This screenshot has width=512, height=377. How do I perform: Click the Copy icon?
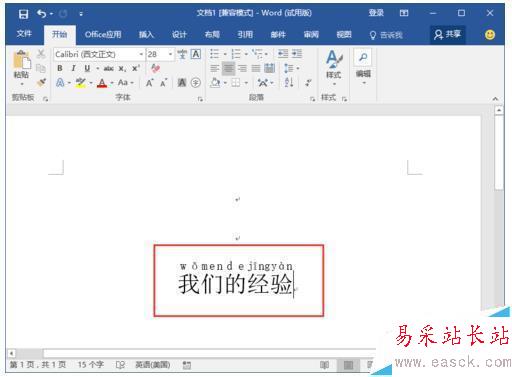[41, 68]
